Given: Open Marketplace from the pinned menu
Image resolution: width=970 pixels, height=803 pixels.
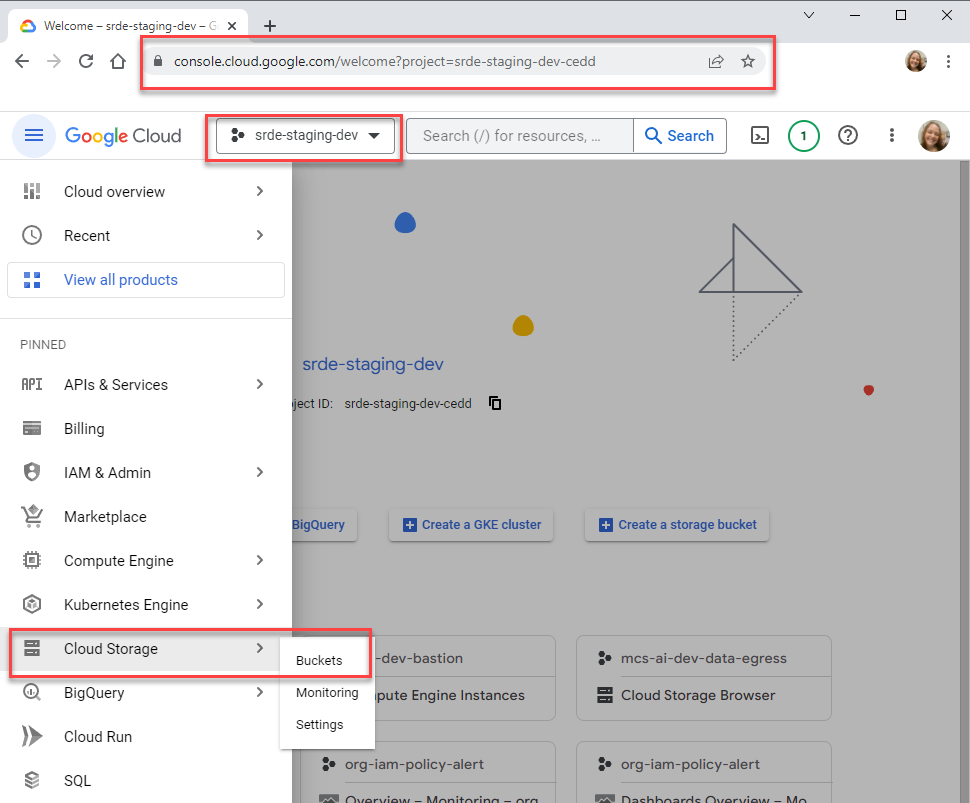Looking at the screenshot, I should point(146,517).
